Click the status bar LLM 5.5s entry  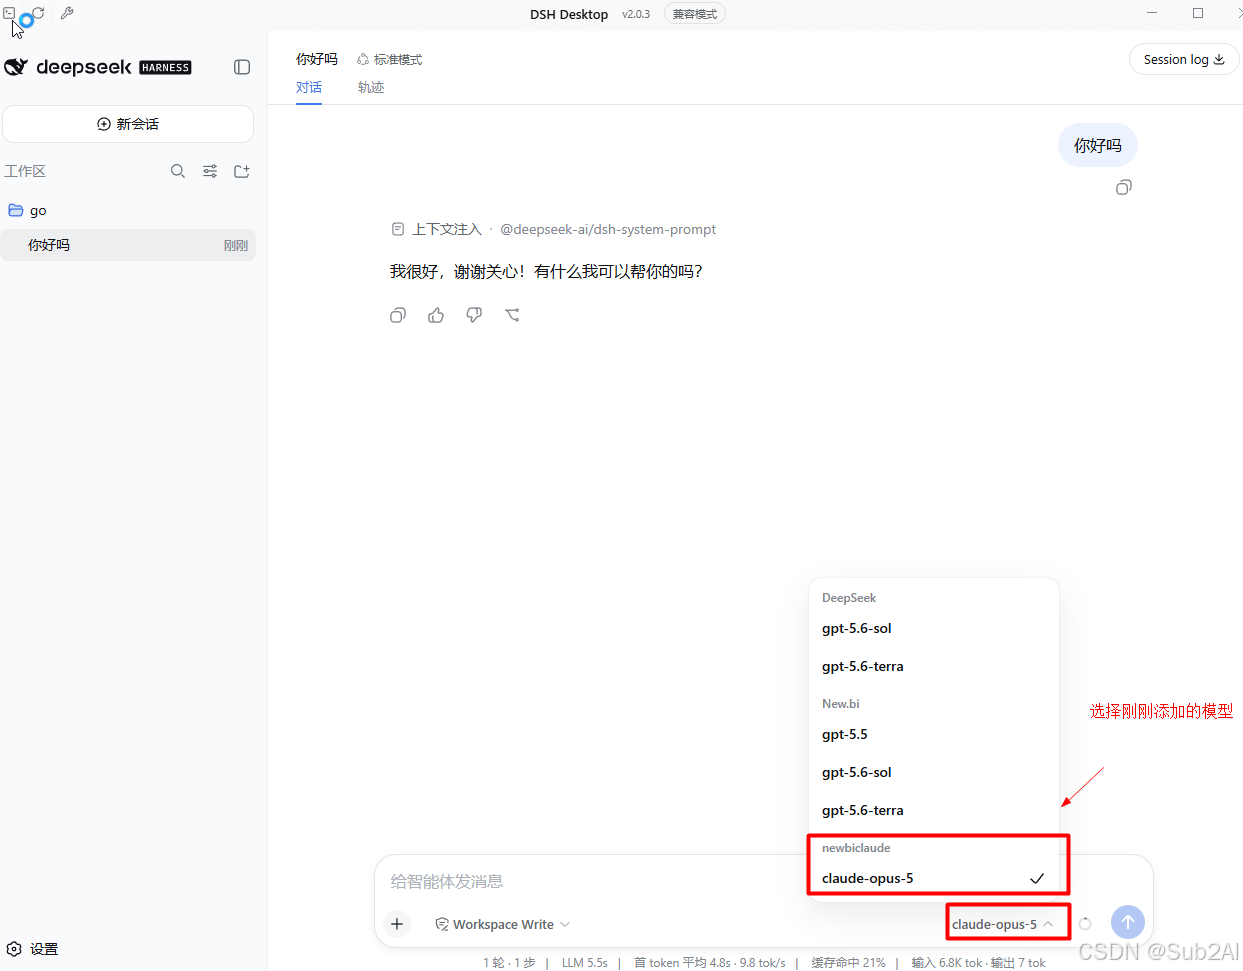point(585,963)
